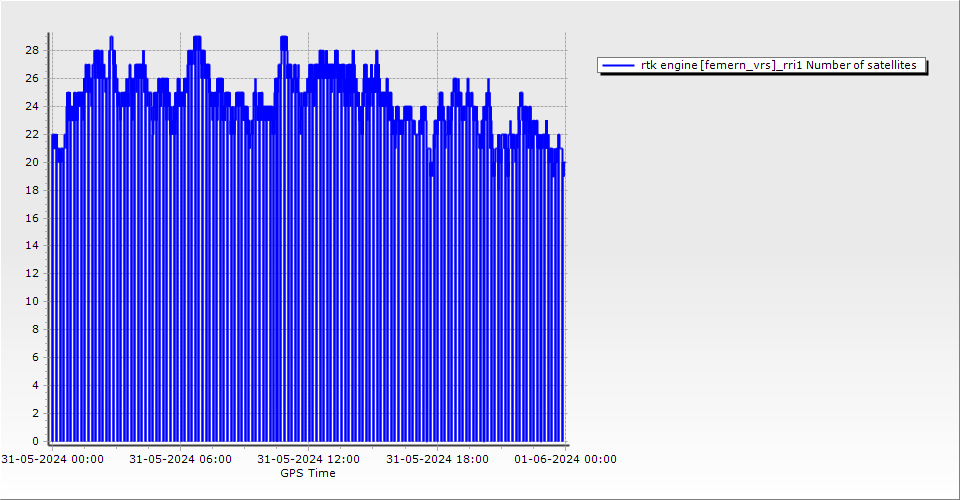Click the blue line sample in the legend
Viewport: 960px width, 500px height.
click(x=618, y=65)
